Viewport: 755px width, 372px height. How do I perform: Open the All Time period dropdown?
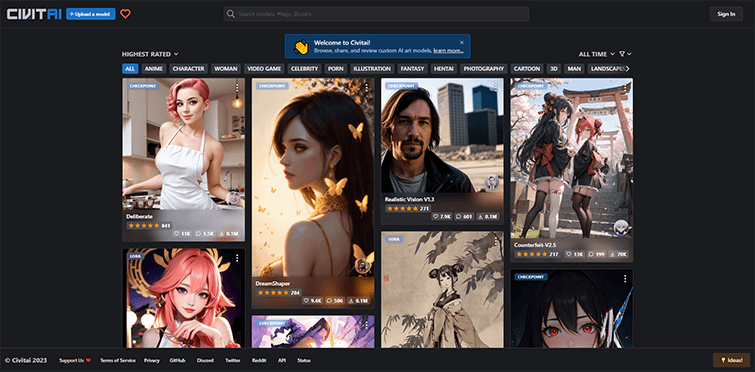597,54
